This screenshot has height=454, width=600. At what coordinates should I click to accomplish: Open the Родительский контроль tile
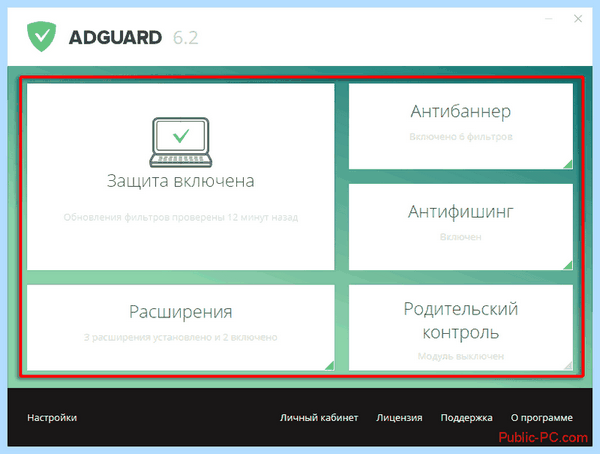[461, 327]
